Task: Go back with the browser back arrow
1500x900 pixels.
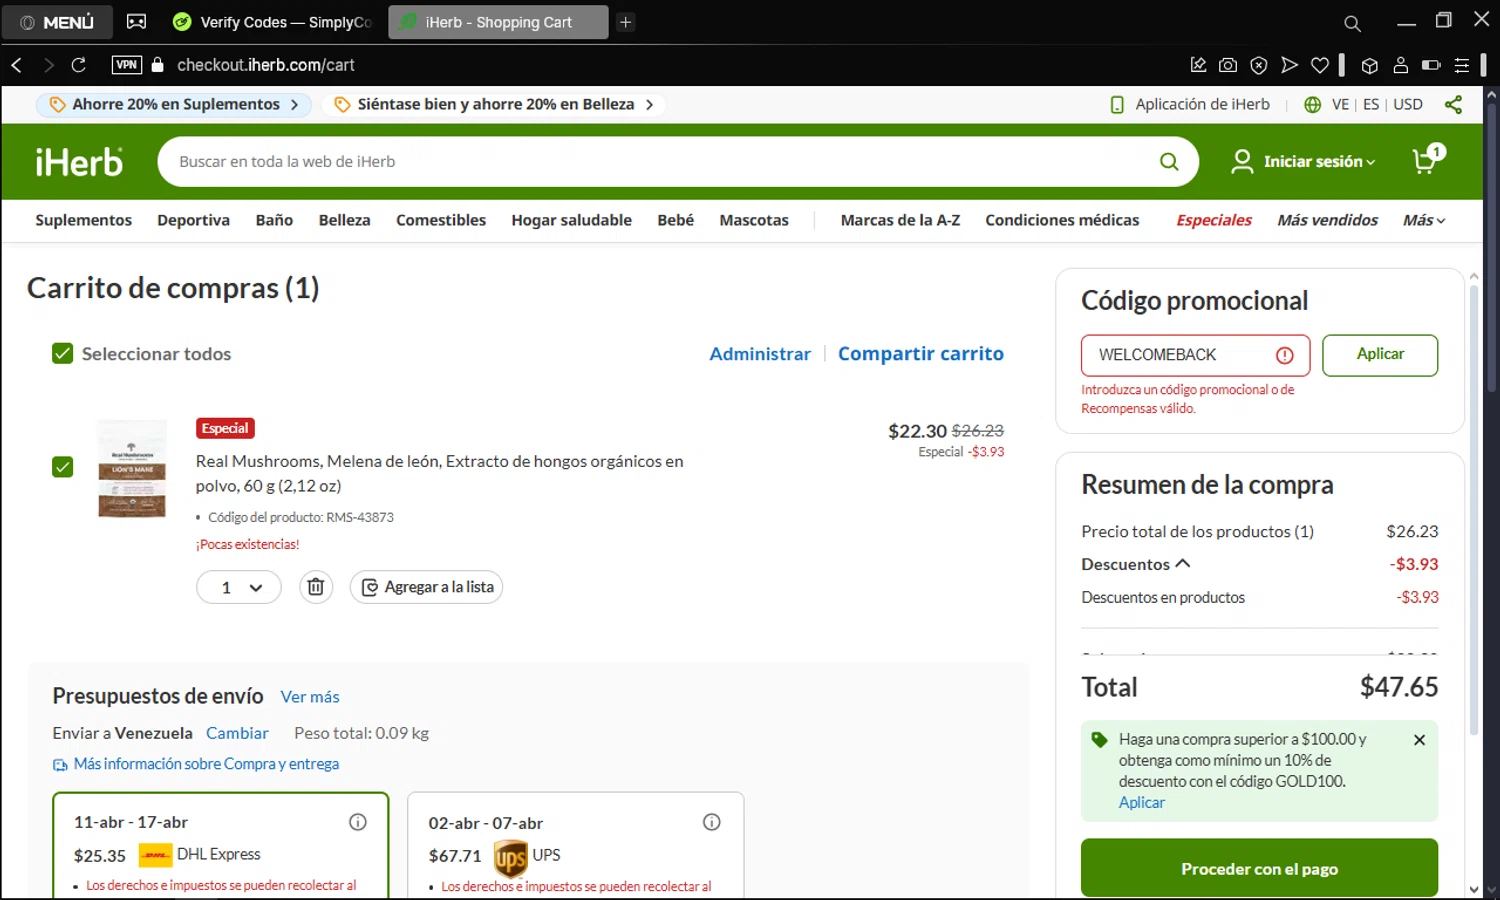Action: pyautogui.click(x=16, y=65)
